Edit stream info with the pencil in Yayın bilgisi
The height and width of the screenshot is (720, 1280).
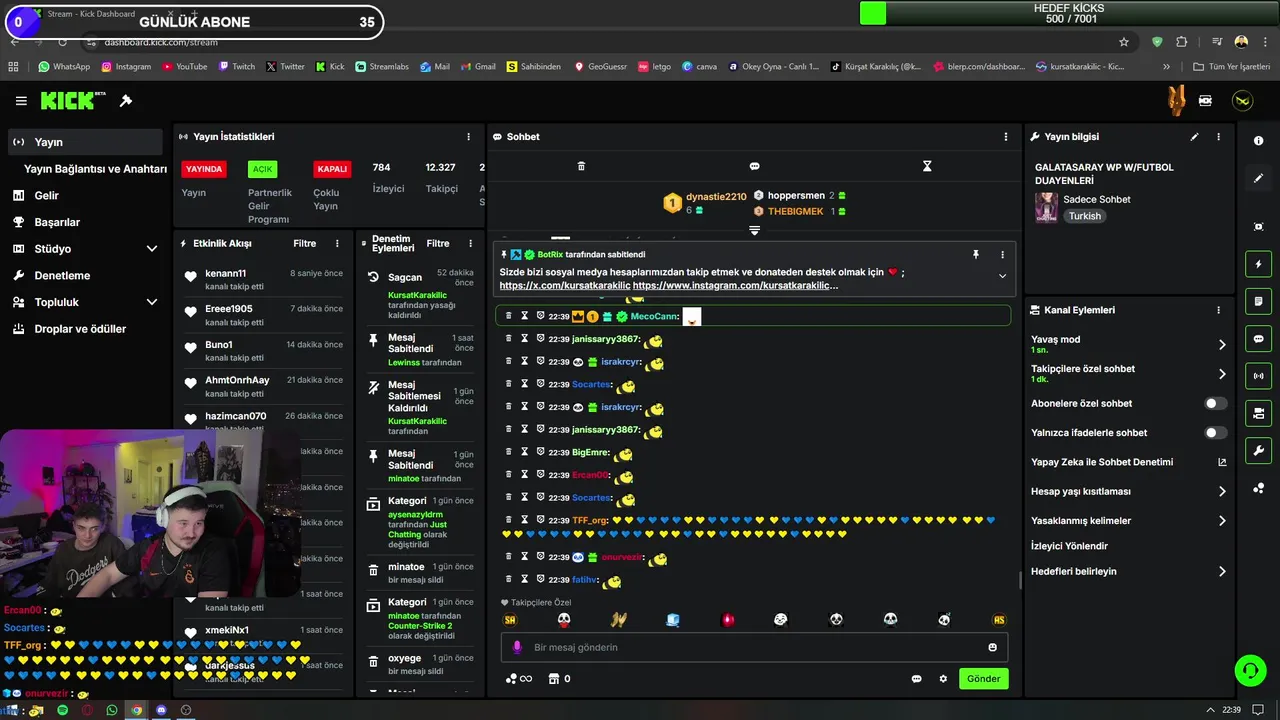pyautogui.click(x=1194, y=137)
